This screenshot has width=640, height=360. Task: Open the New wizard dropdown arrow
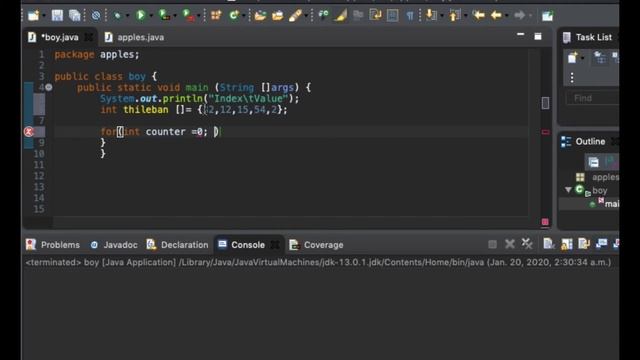(44, 16)
